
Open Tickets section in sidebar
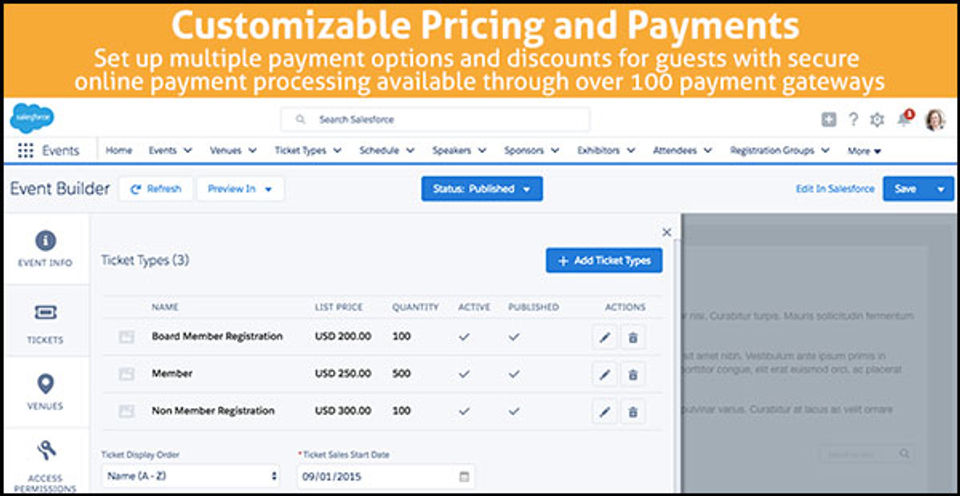pos(46,323)
